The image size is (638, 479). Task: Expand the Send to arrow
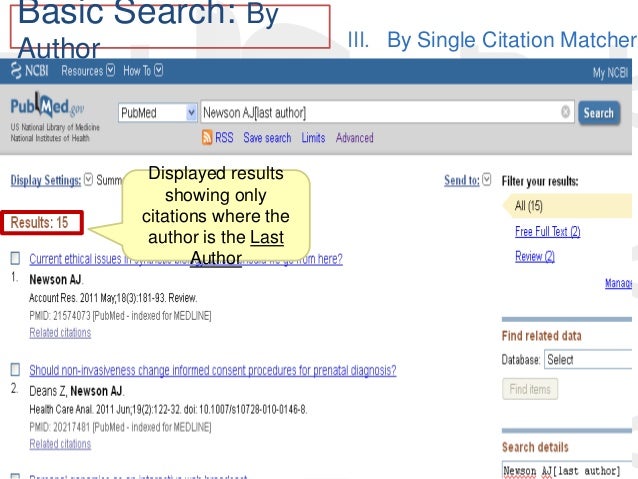pyautogui.click(x=487, y=179)
